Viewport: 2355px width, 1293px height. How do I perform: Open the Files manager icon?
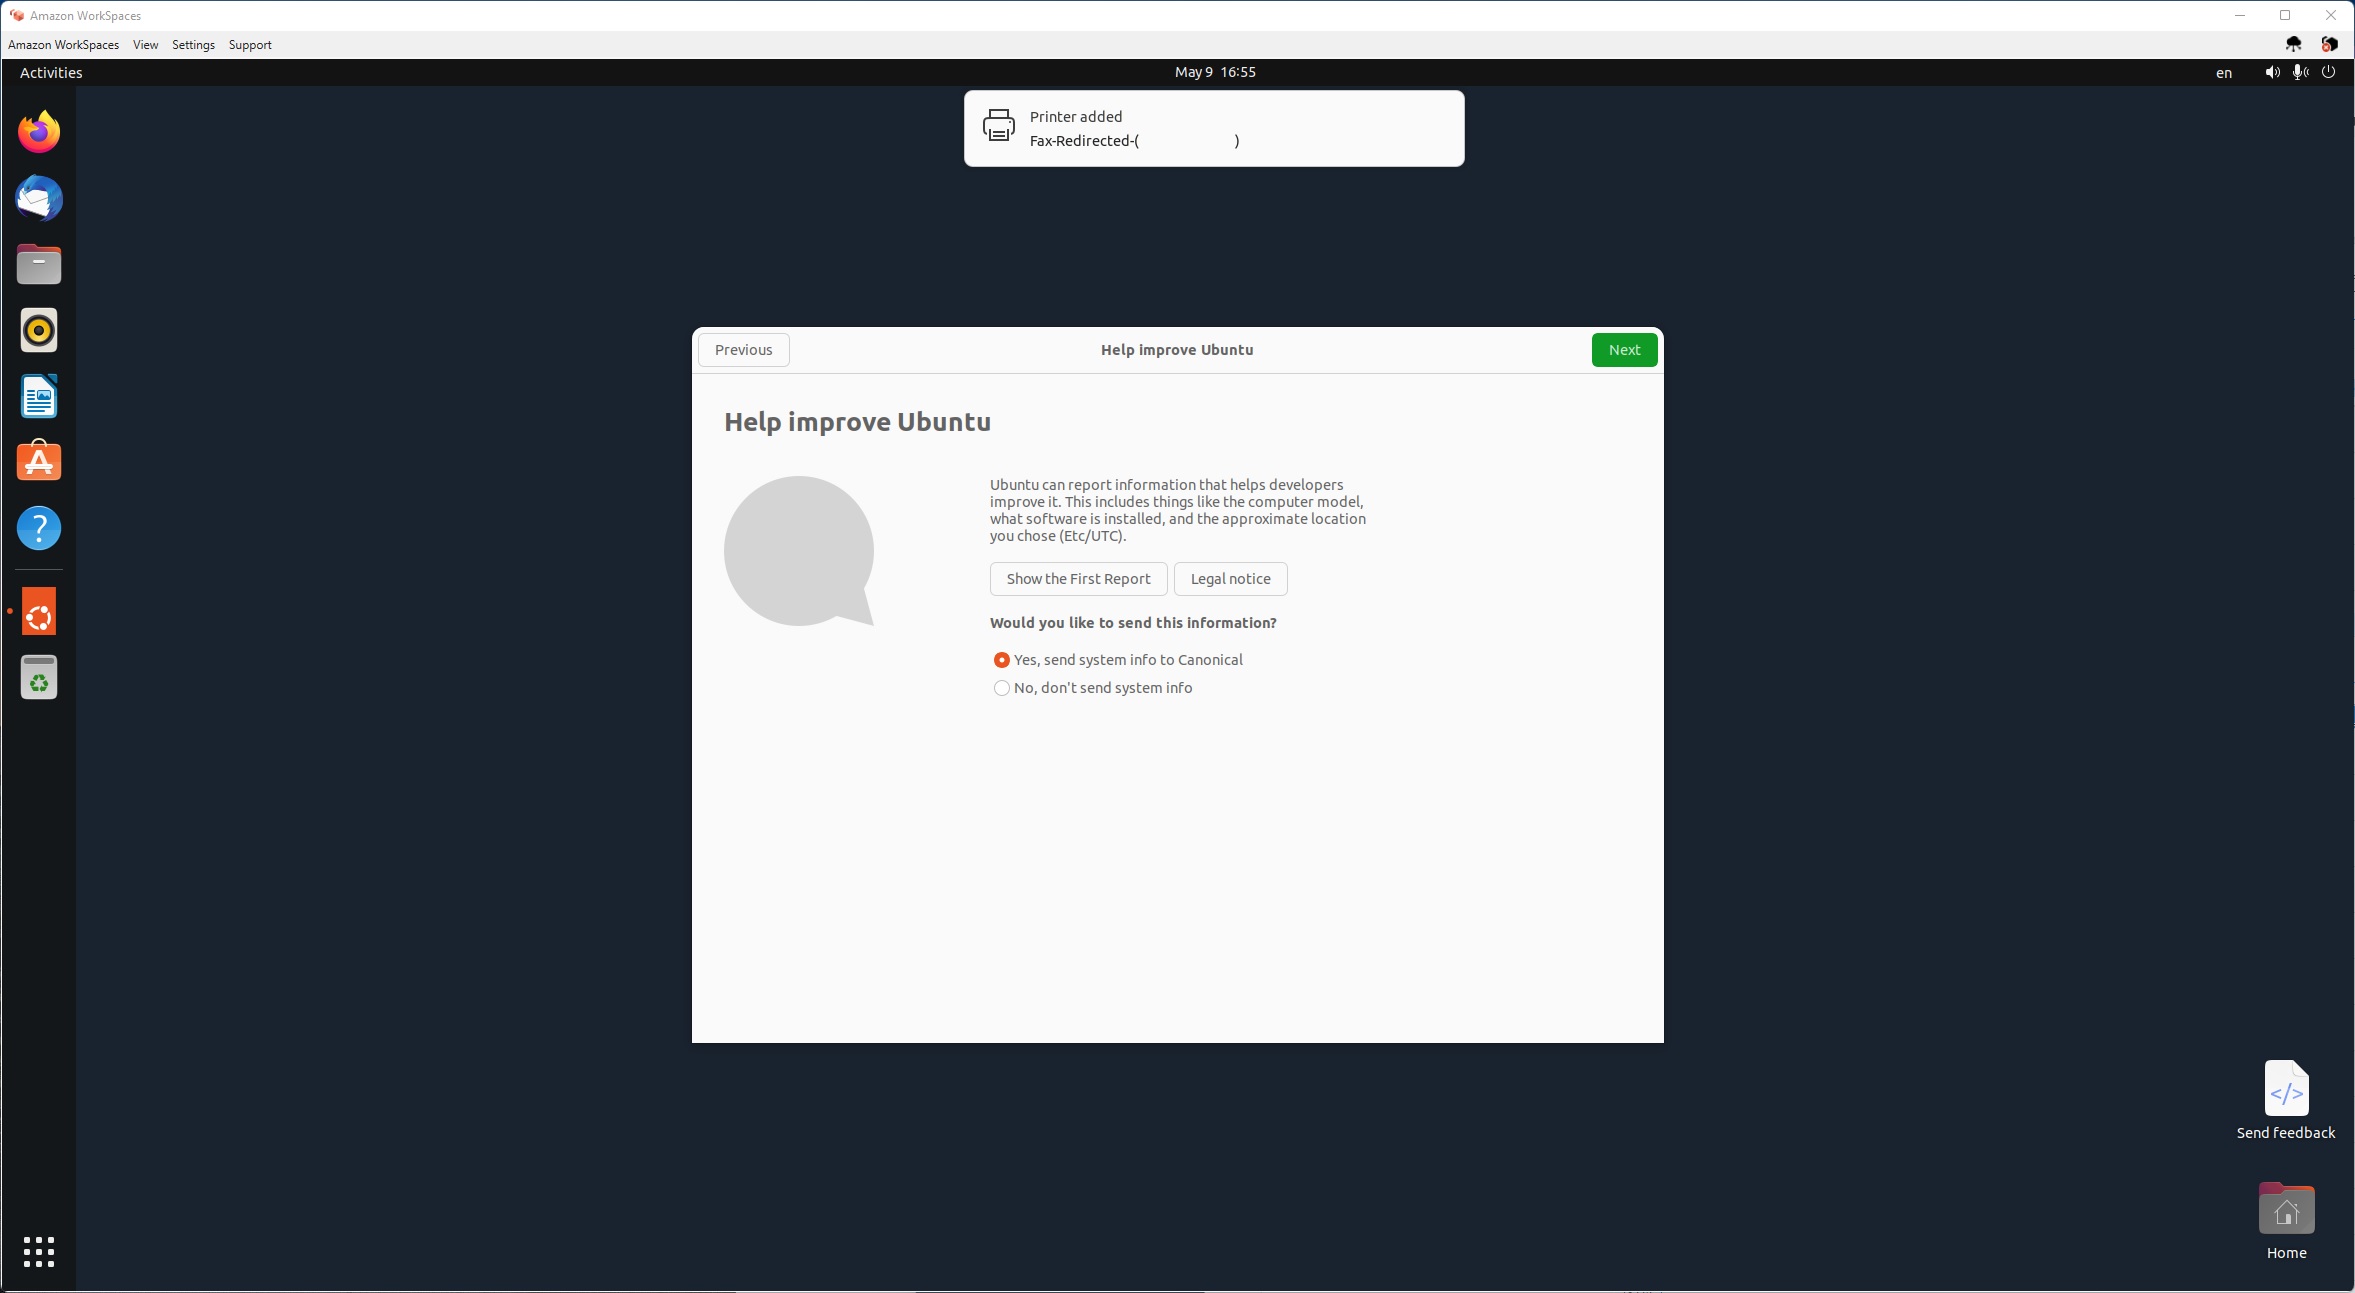(39, 264)
